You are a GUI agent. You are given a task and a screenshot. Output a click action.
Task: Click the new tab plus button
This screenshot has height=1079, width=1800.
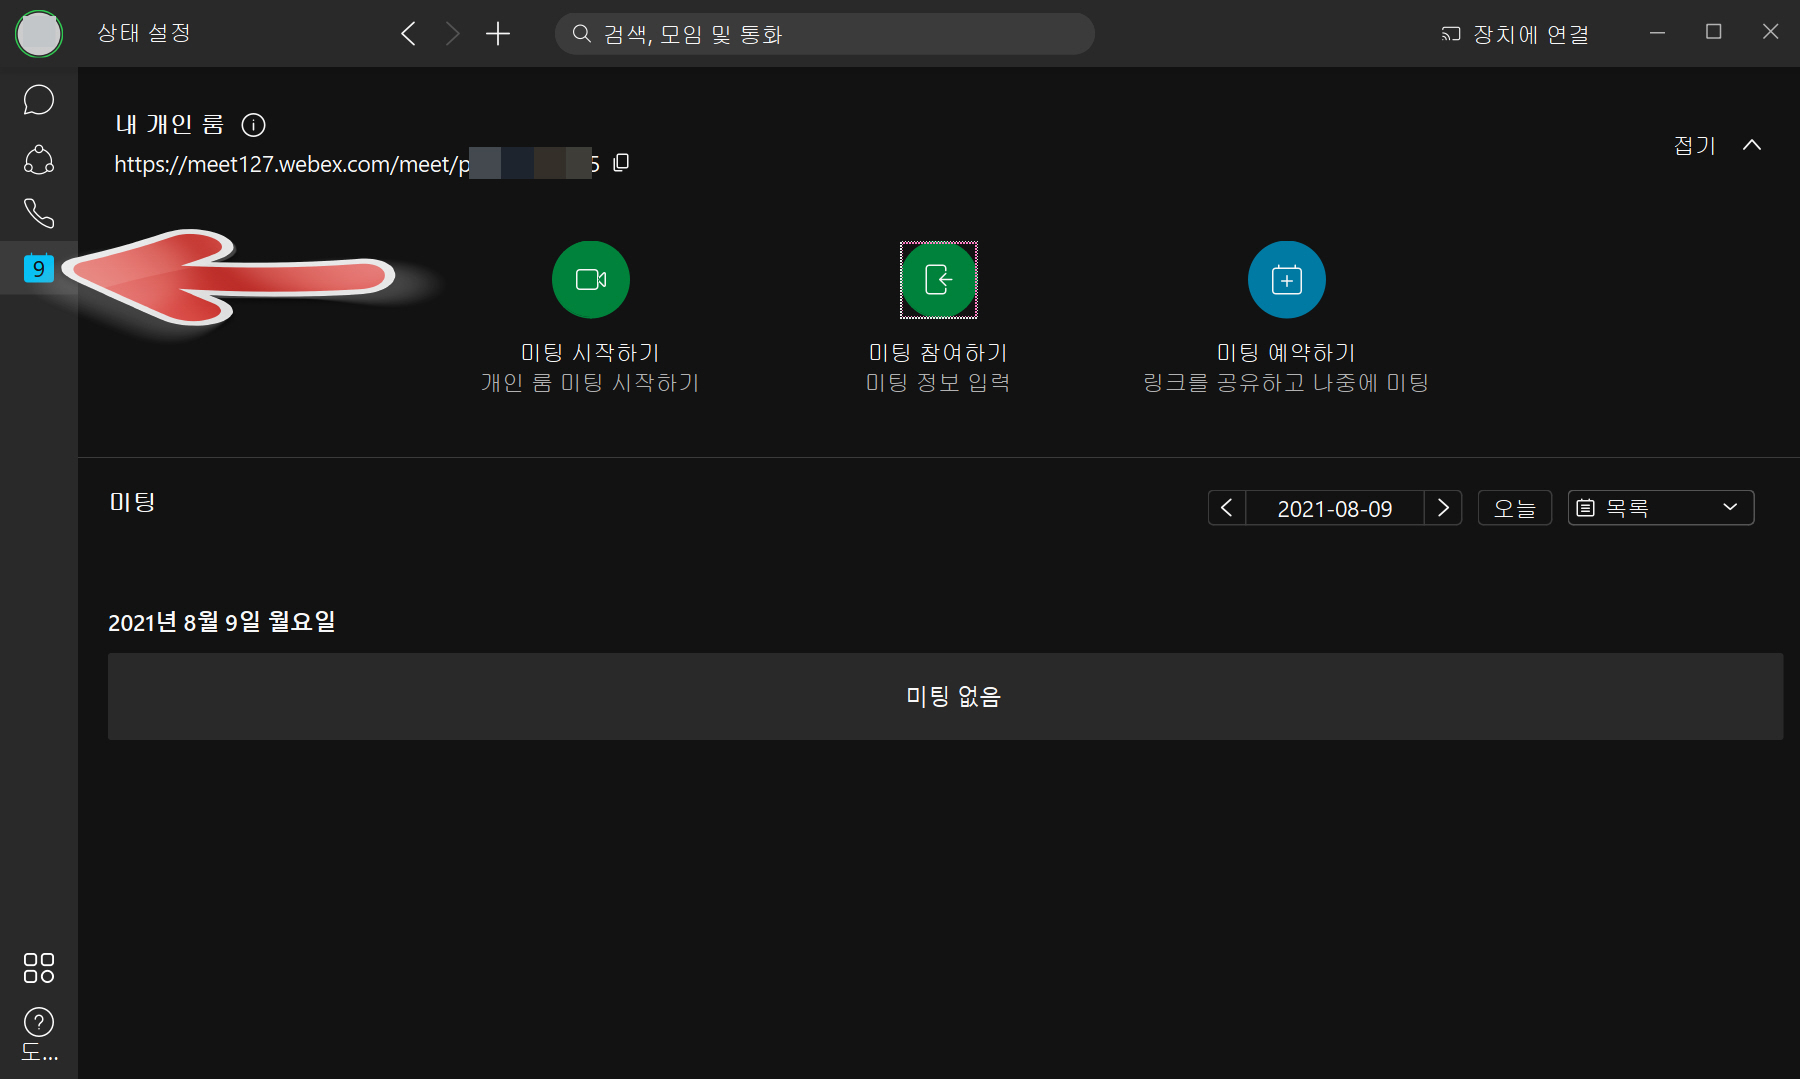[497, 33]
